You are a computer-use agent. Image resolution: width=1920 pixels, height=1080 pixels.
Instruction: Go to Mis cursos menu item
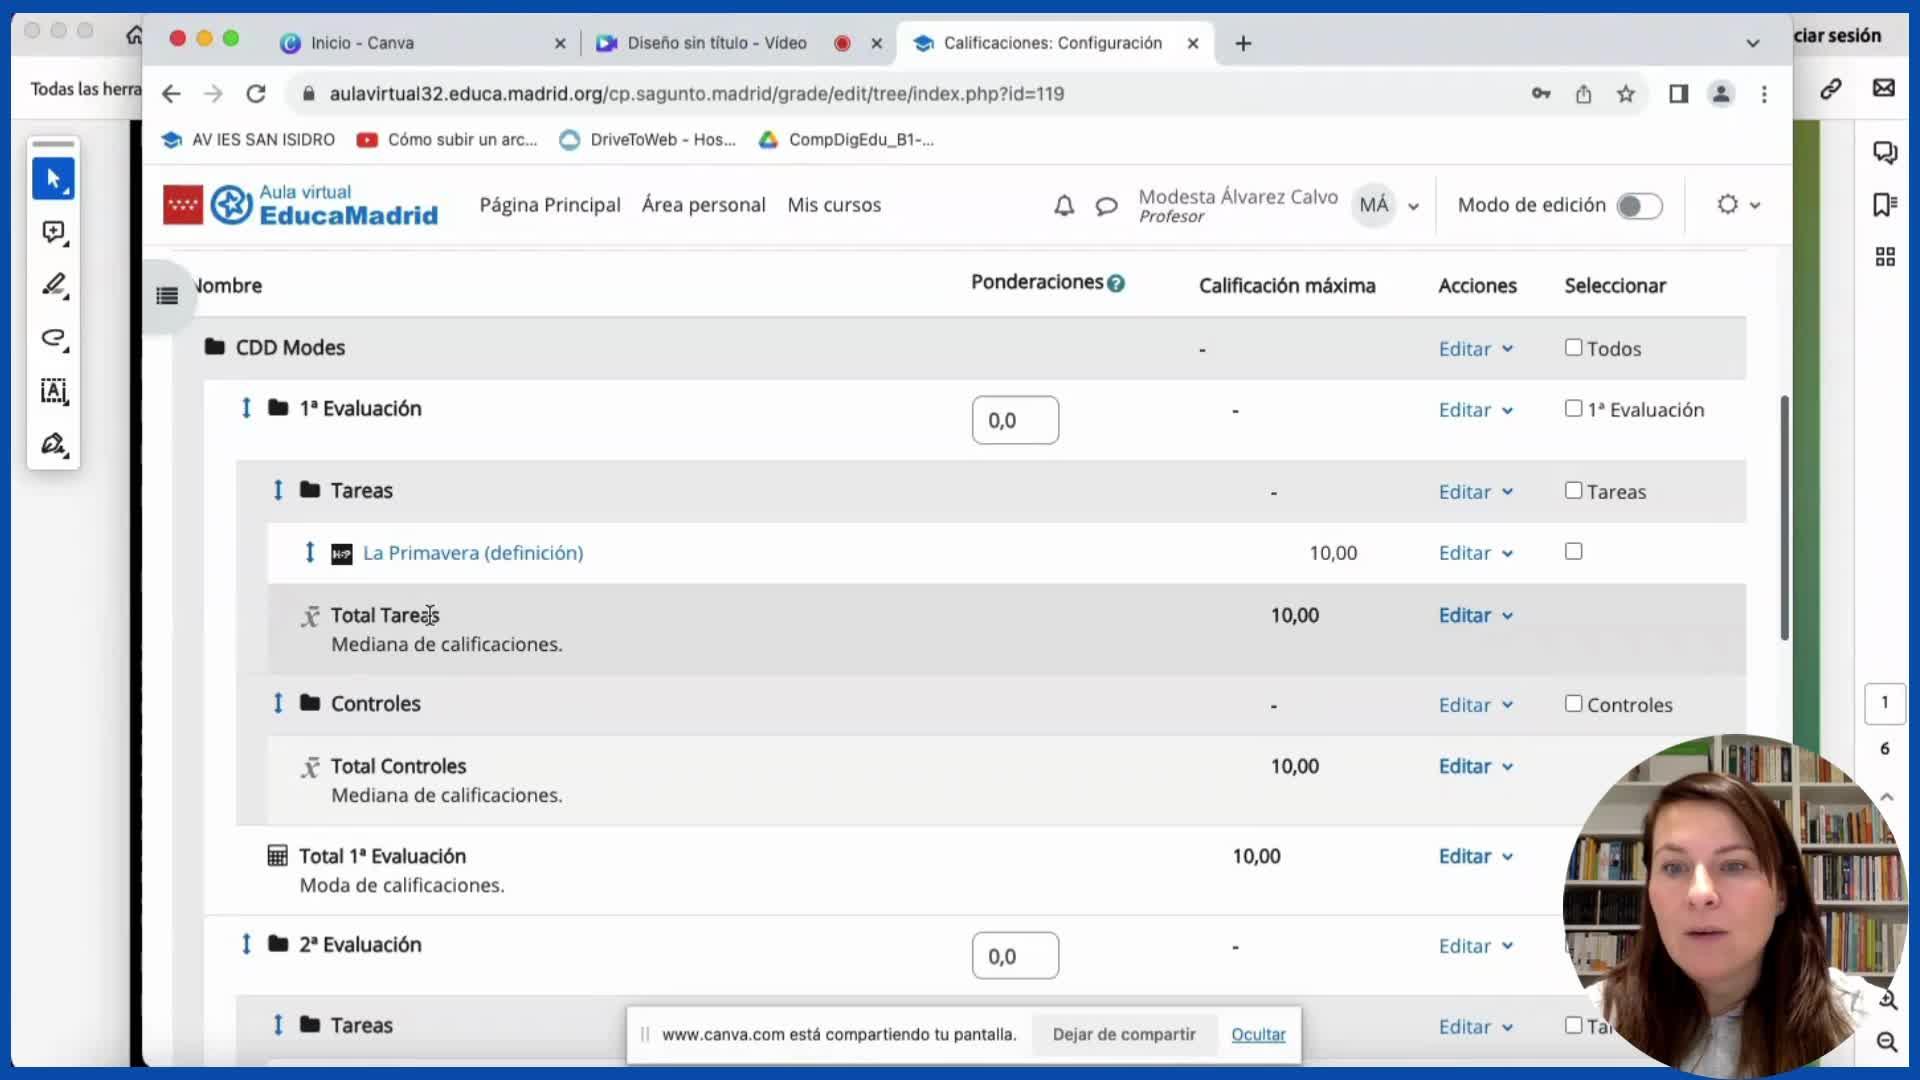point(834,205)
